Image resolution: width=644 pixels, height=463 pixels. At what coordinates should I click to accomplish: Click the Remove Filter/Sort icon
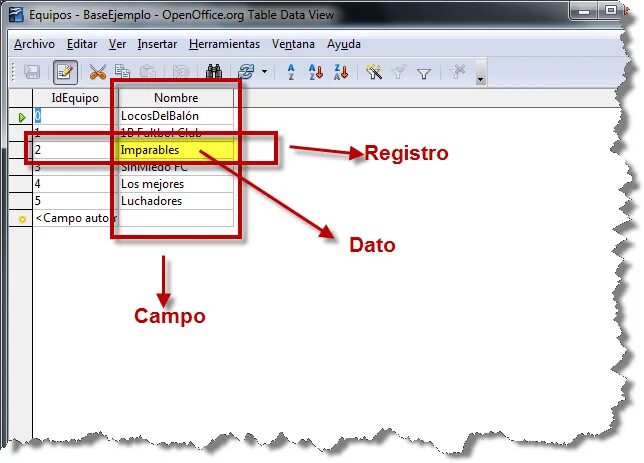tap(458, 72)
